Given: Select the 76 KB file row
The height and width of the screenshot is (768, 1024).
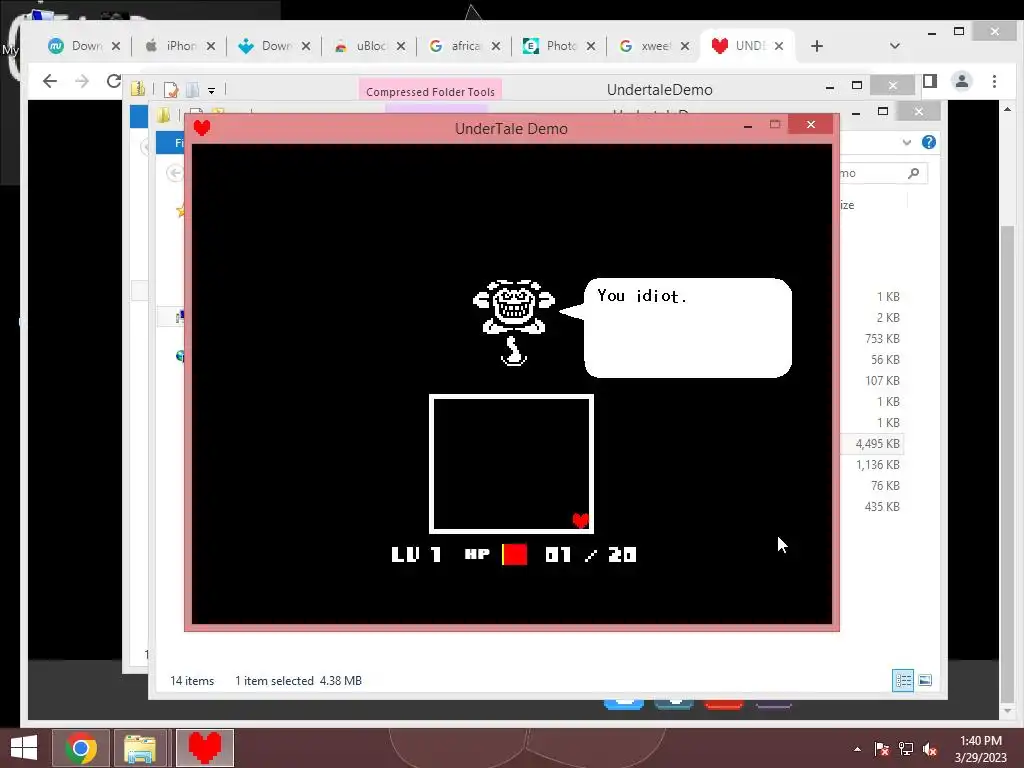Looking at the screenshot, I should click(x=871, y=485).
